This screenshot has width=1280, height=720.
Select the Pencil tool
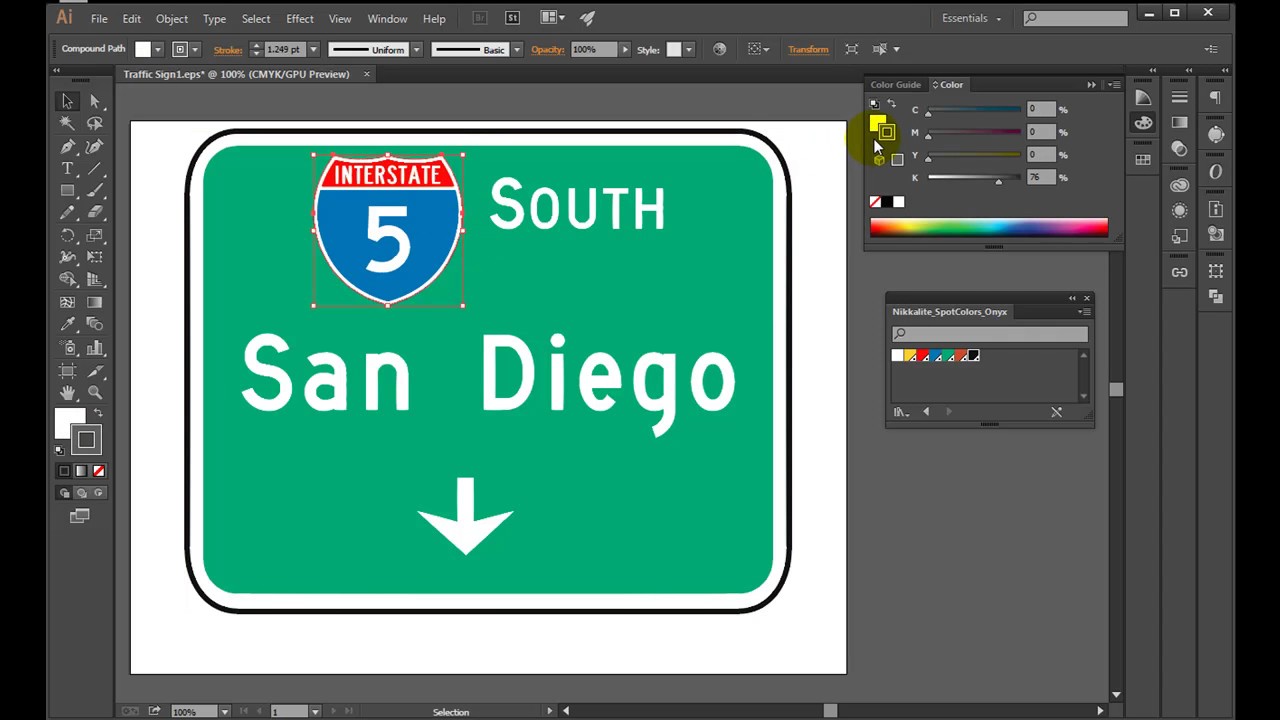[67, 213]
